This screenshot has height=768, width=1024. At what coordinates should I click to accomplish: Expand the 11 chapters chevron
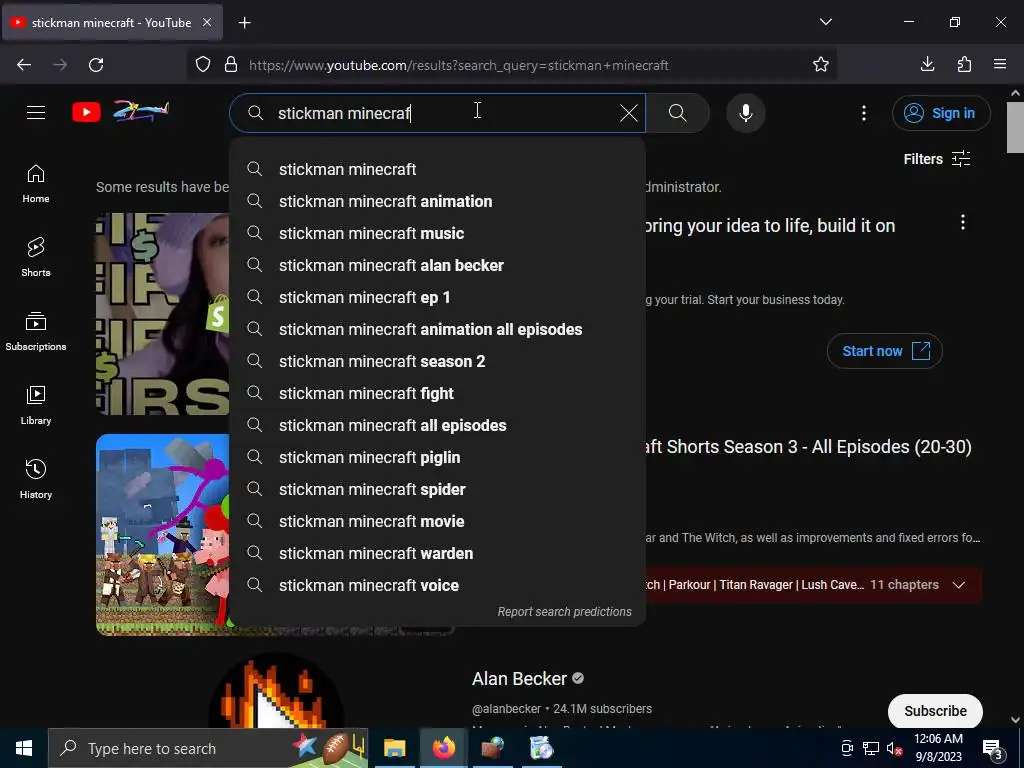tap(958, 585)
